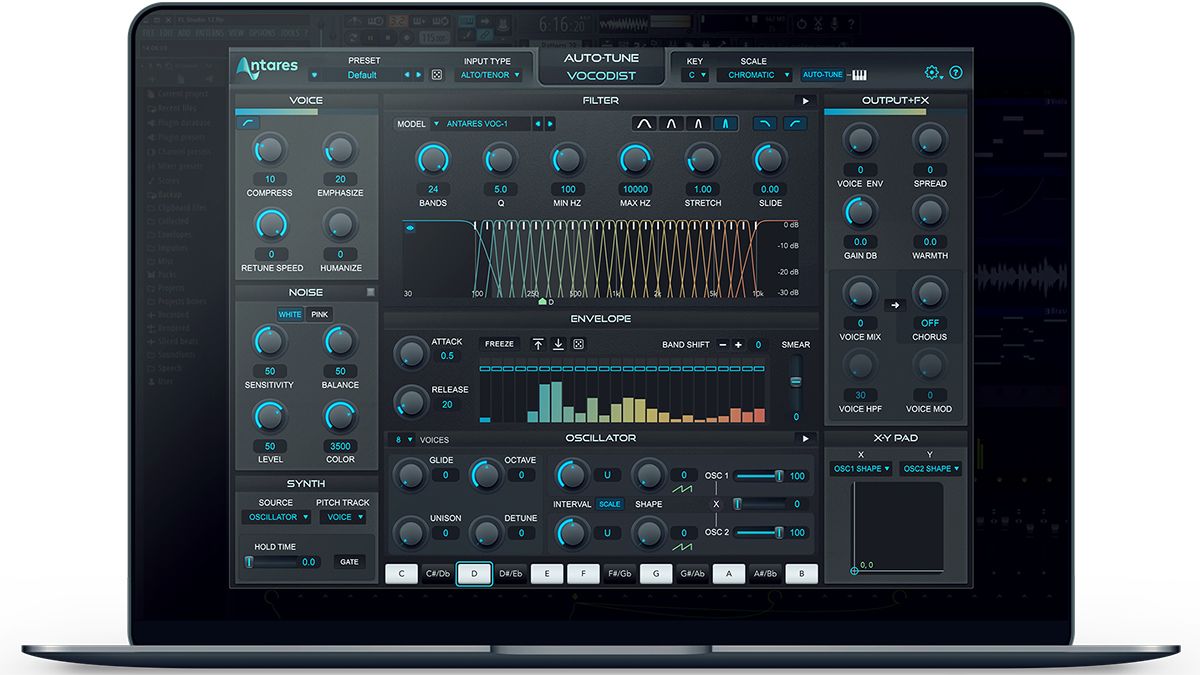Click the dice randomize icon in Envelope panel
This screenshot has width=1200, height=675.
coord(579,344)
